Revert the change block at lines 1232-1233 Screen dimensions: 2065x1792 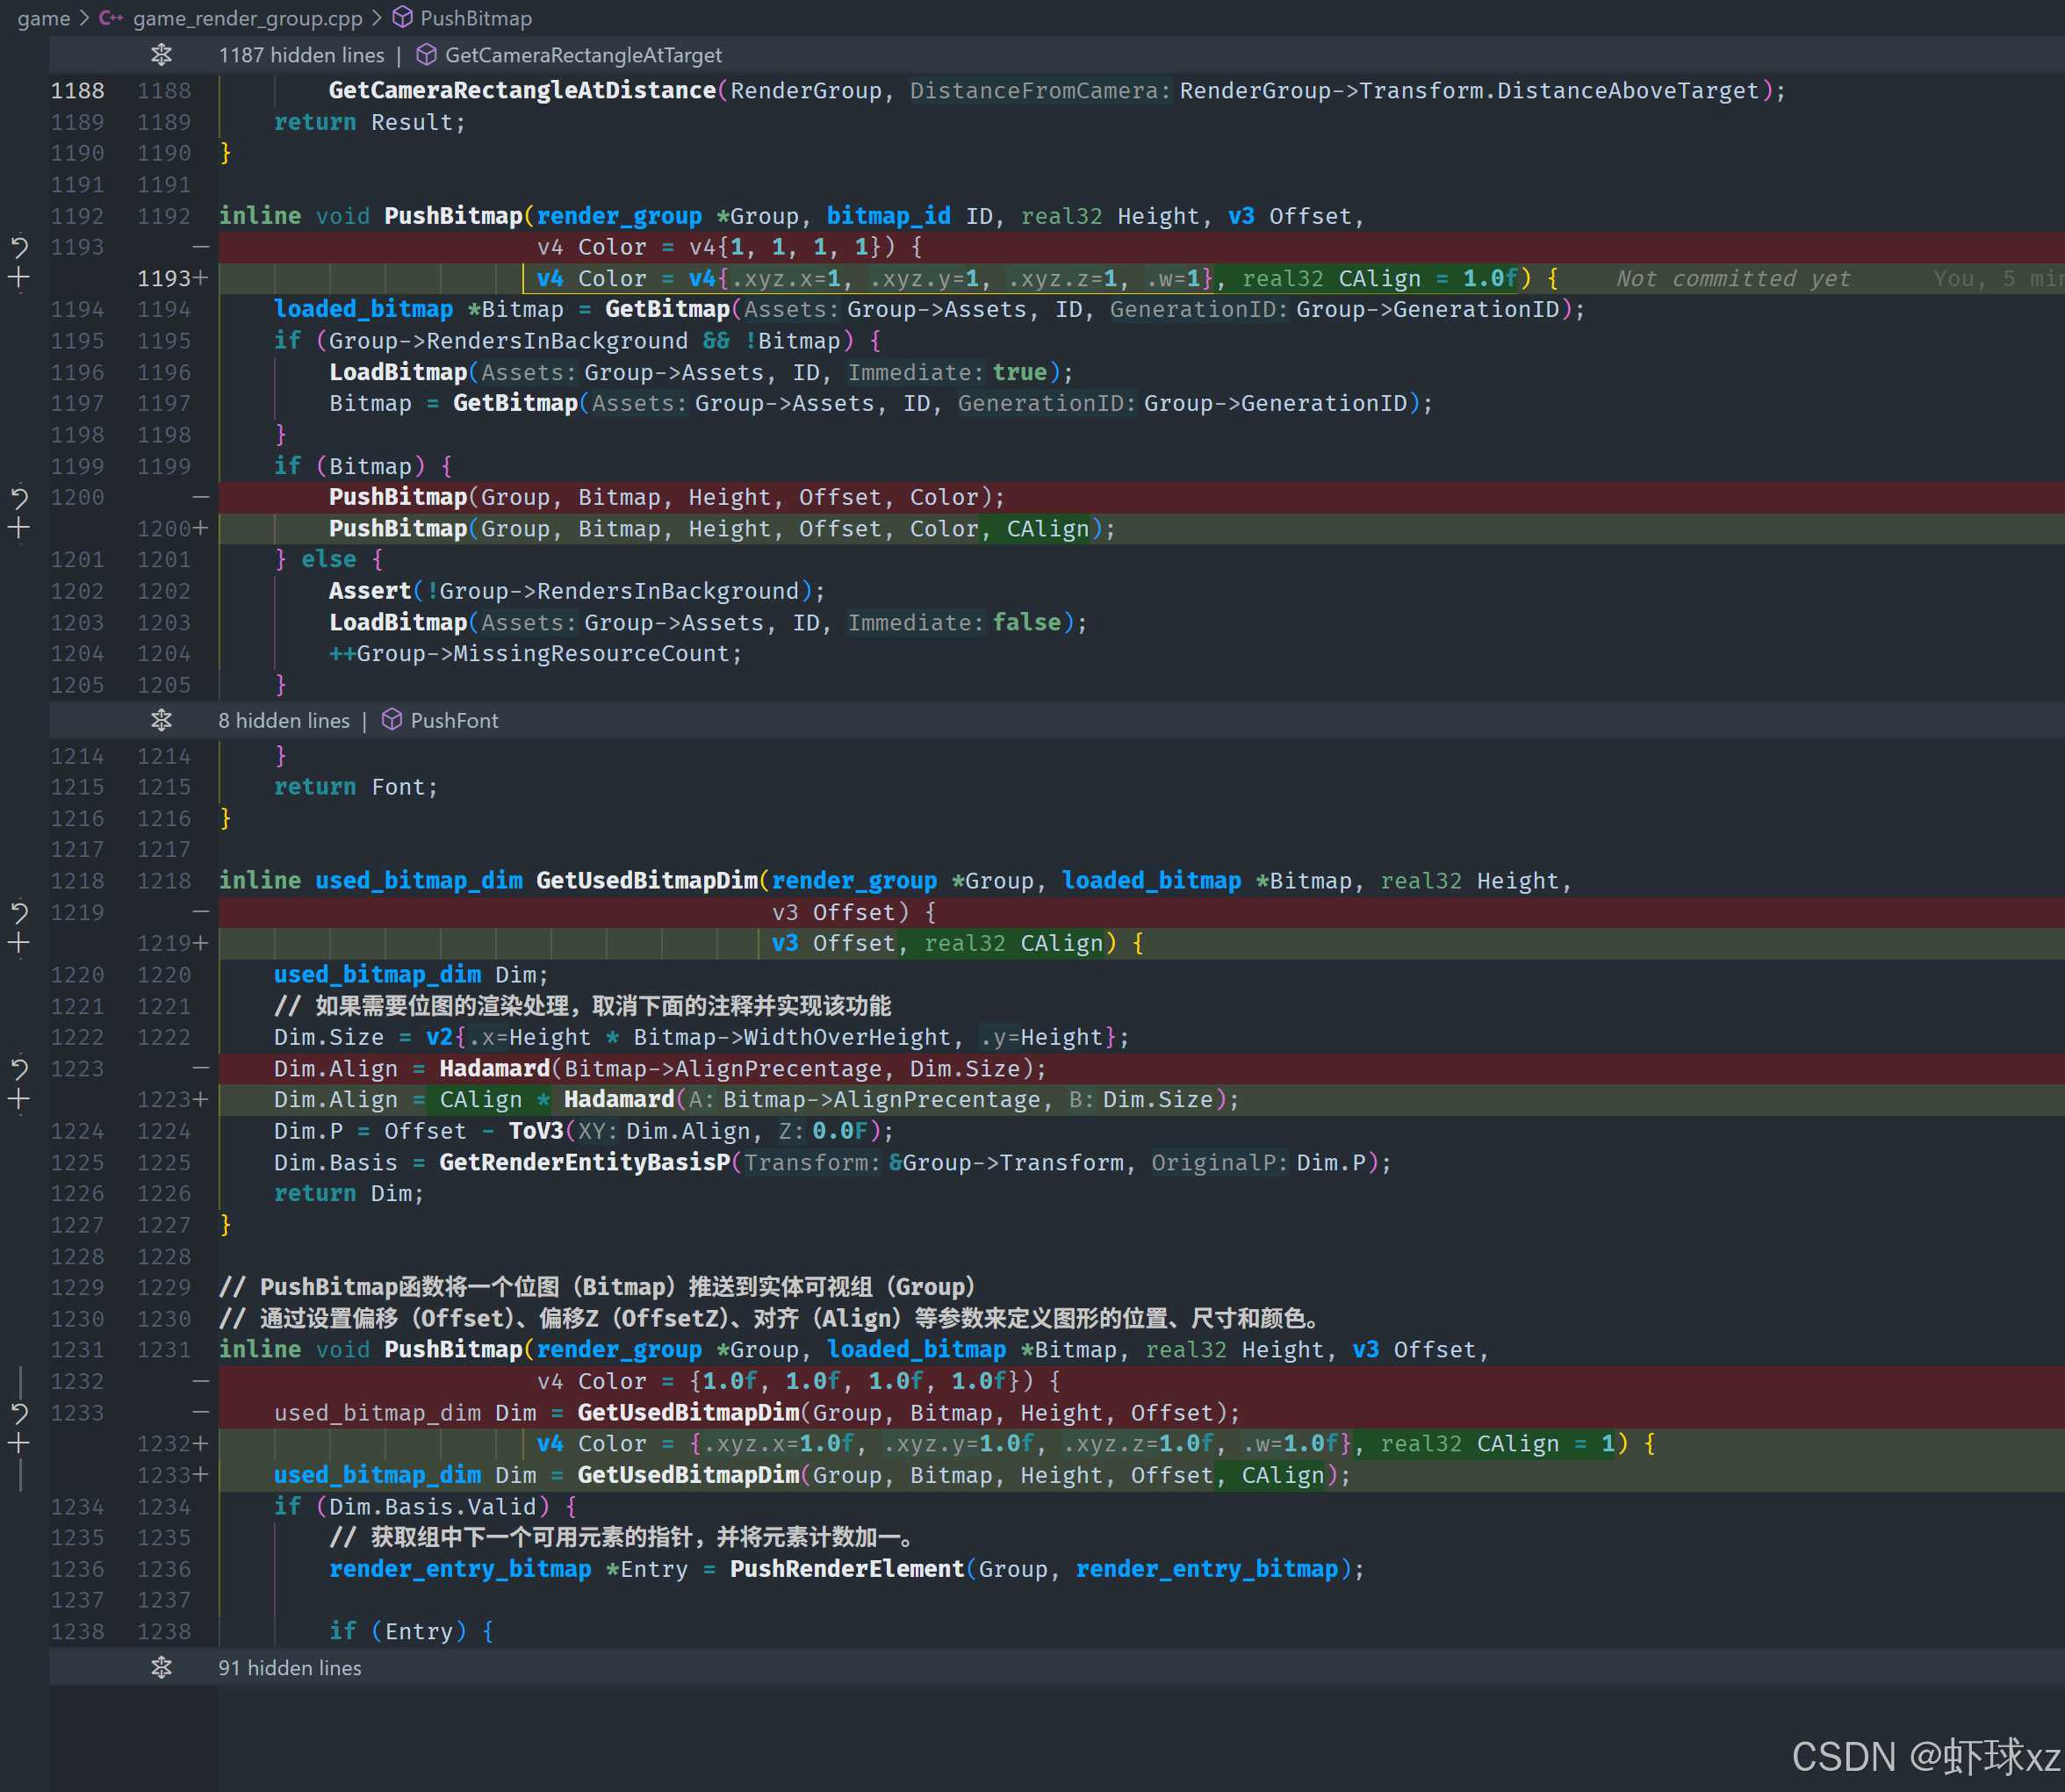coord(19,1412)
